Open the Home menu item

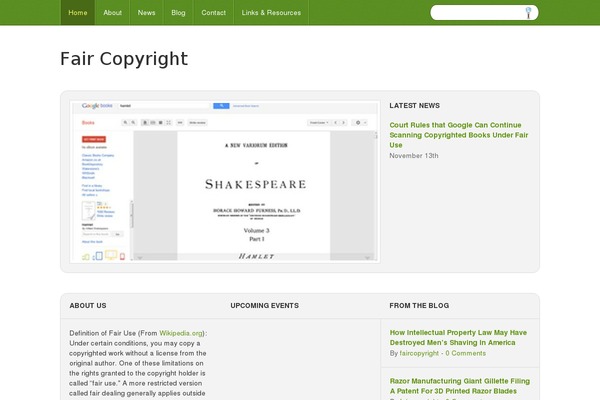(x=78, y=13)
